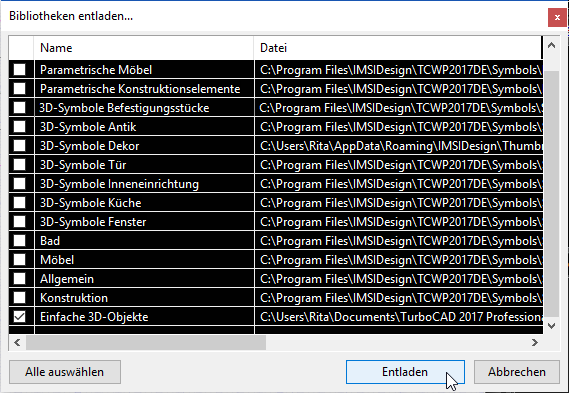
Task: Check the Parametrische Möbel checkbox
Action: pos(20,70)
